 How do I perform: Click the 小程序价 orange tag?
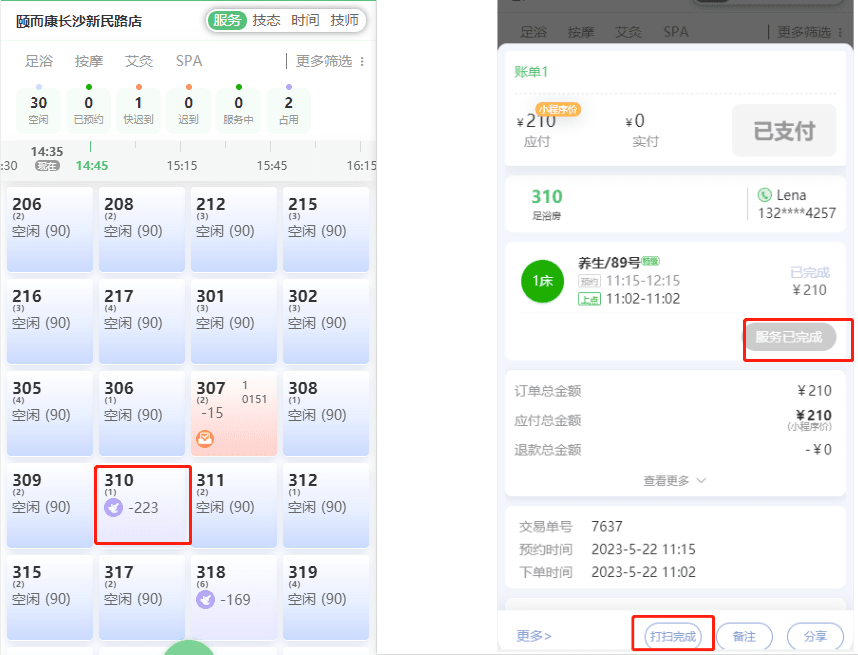pyautogui.click(x=558, y=109)
